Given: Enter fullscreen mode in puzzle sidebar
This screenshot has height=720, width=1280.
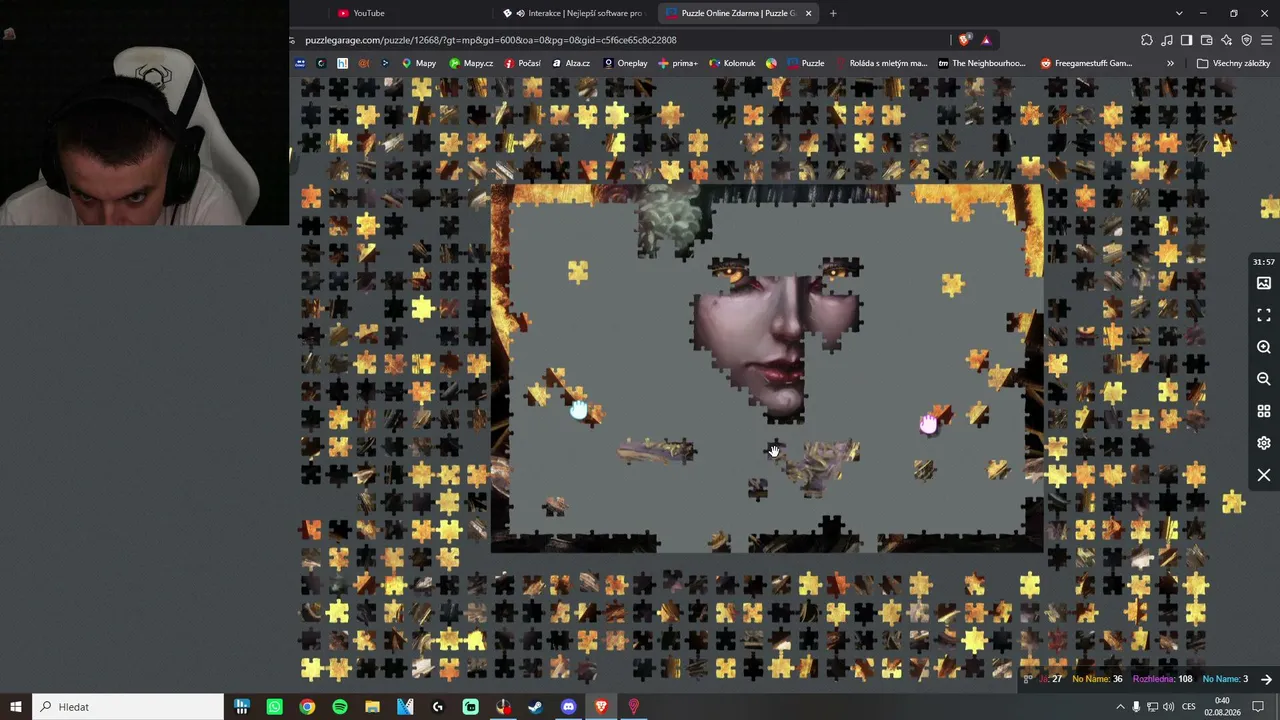Looking at the screenshot, I should tap(1264, 315).
